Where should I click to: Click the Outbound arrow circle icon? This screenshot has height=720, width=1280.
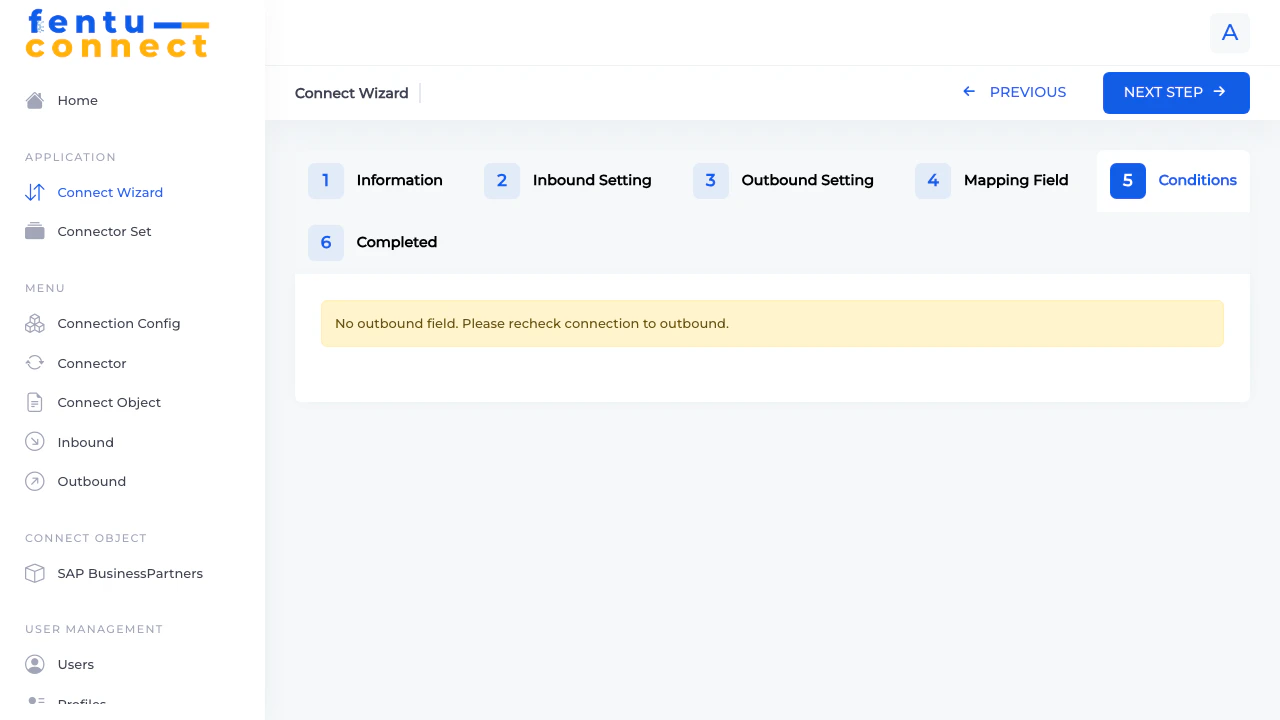click(35, 481)
